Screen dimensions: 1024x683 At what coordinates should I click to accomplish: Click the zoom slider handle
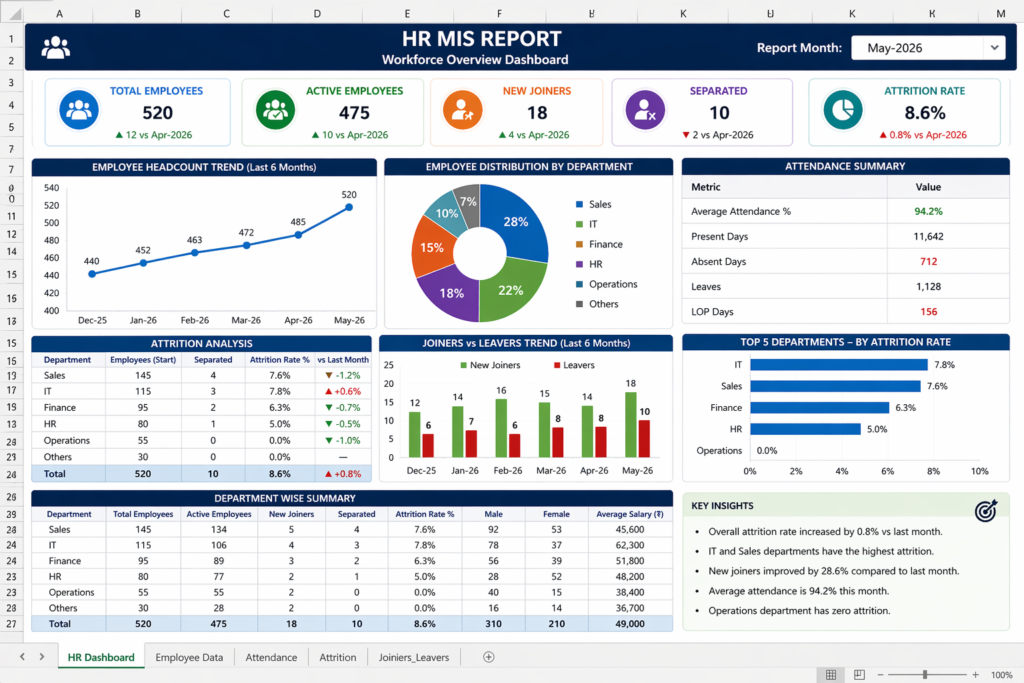click(925, 675)
